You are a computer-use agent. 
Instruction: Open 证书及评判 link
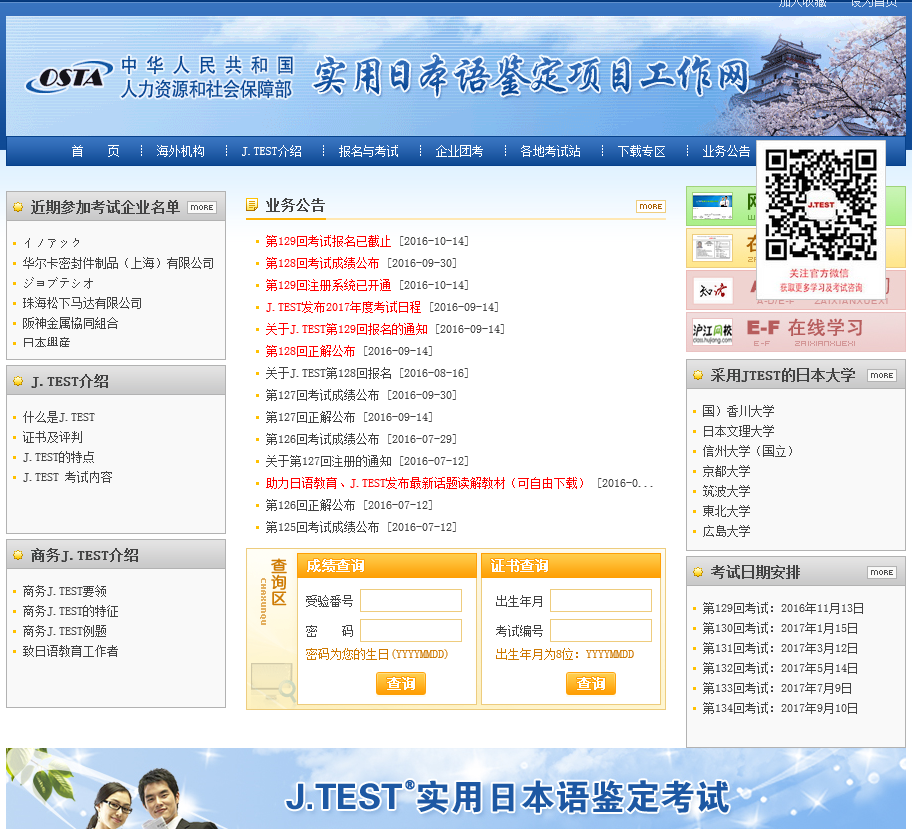pos(52,437)
